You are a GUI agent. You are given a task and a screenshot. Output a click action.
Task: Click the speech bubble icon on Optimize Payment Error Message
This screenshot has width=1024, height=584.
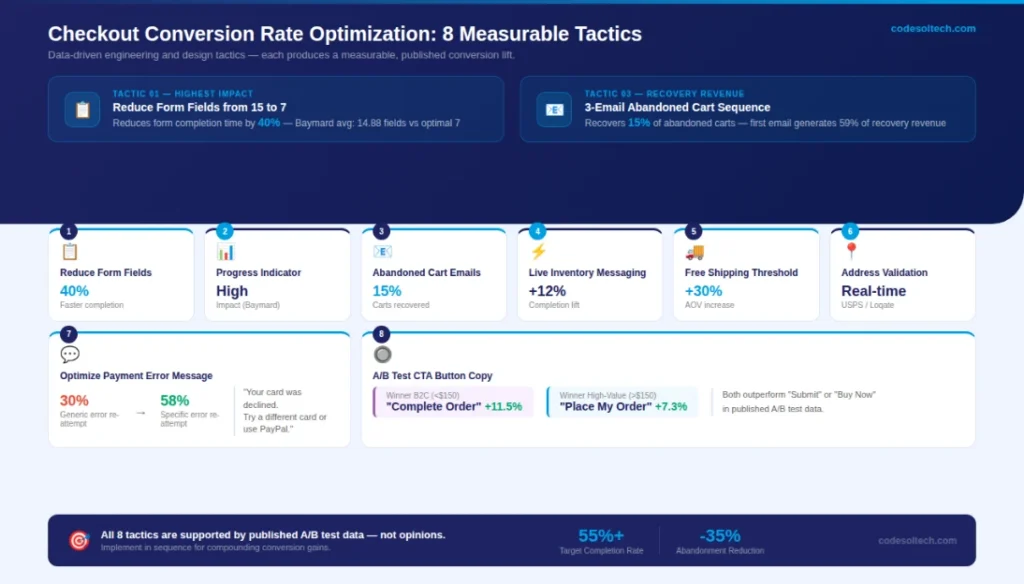(x=70, y=353)
